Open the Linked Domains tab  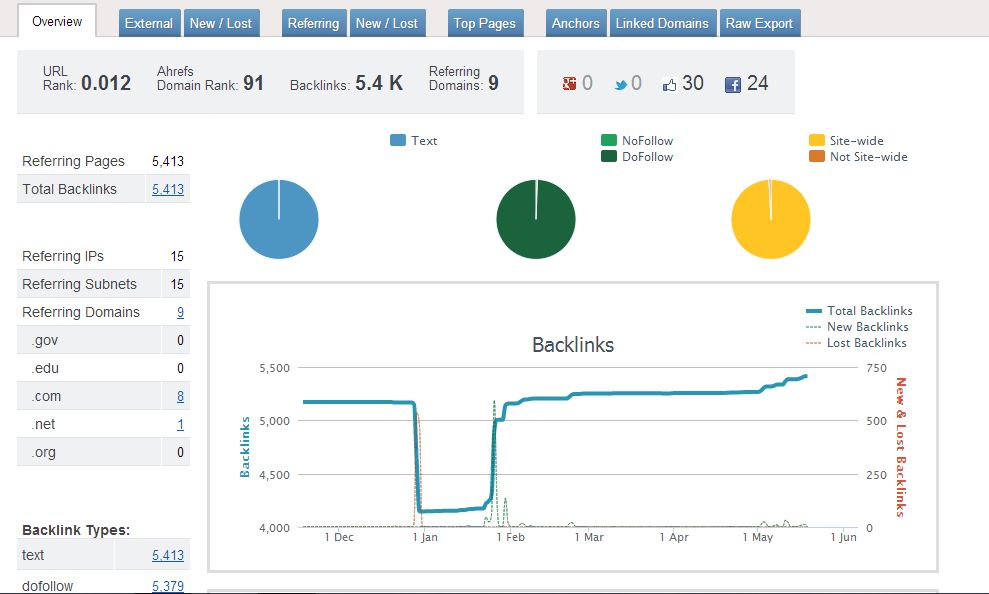(x=662, y=23)
